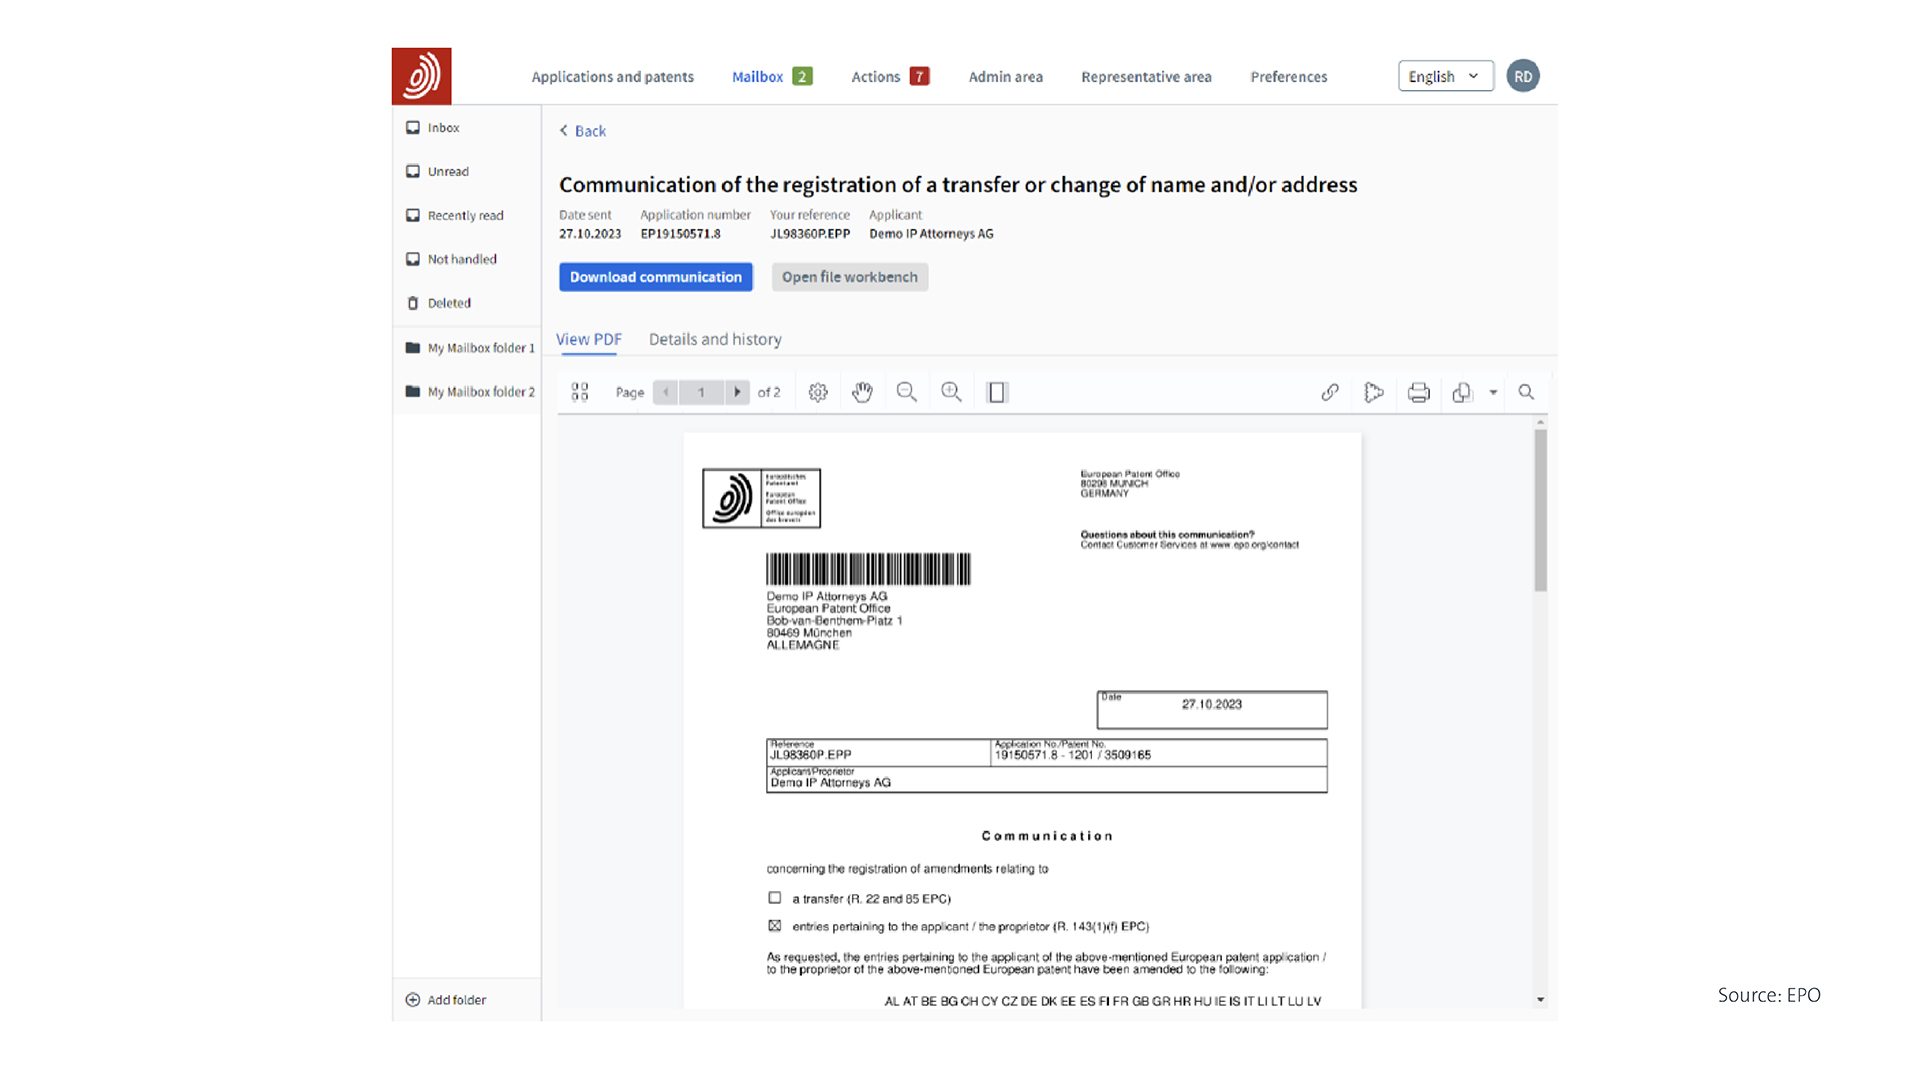Open the Actions menu item
The width and height of the screenshot is (1920, 1080).
pyautogui.click(x=876, y=77)
